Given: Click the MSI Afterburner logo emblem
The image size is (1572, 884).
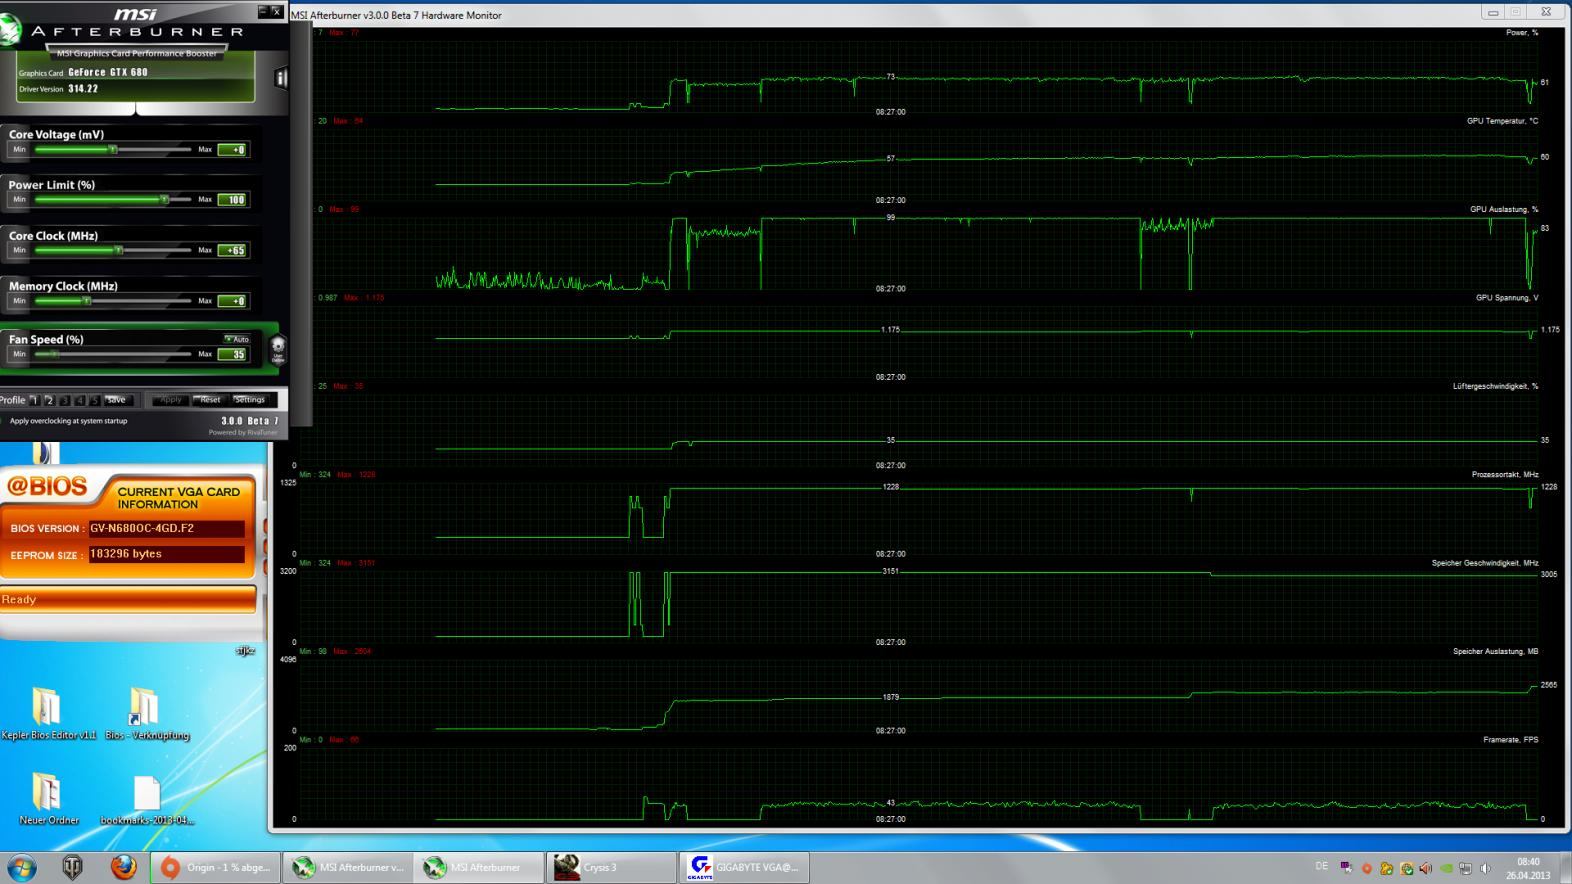Looking at the screenshot, I should [10, 30].
